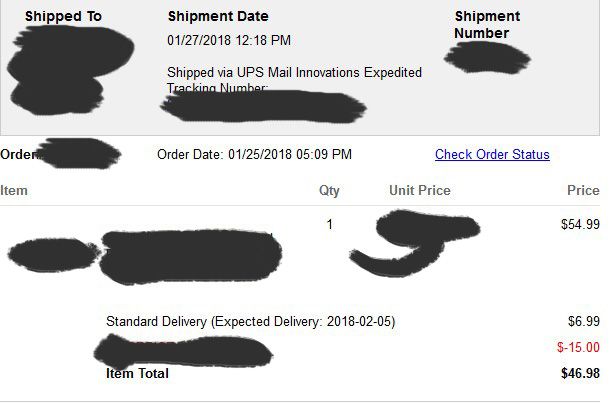Screen dimensions: 612x403
Task: Click the red -$15.00 discount amount
Action: tap(578, 347)
